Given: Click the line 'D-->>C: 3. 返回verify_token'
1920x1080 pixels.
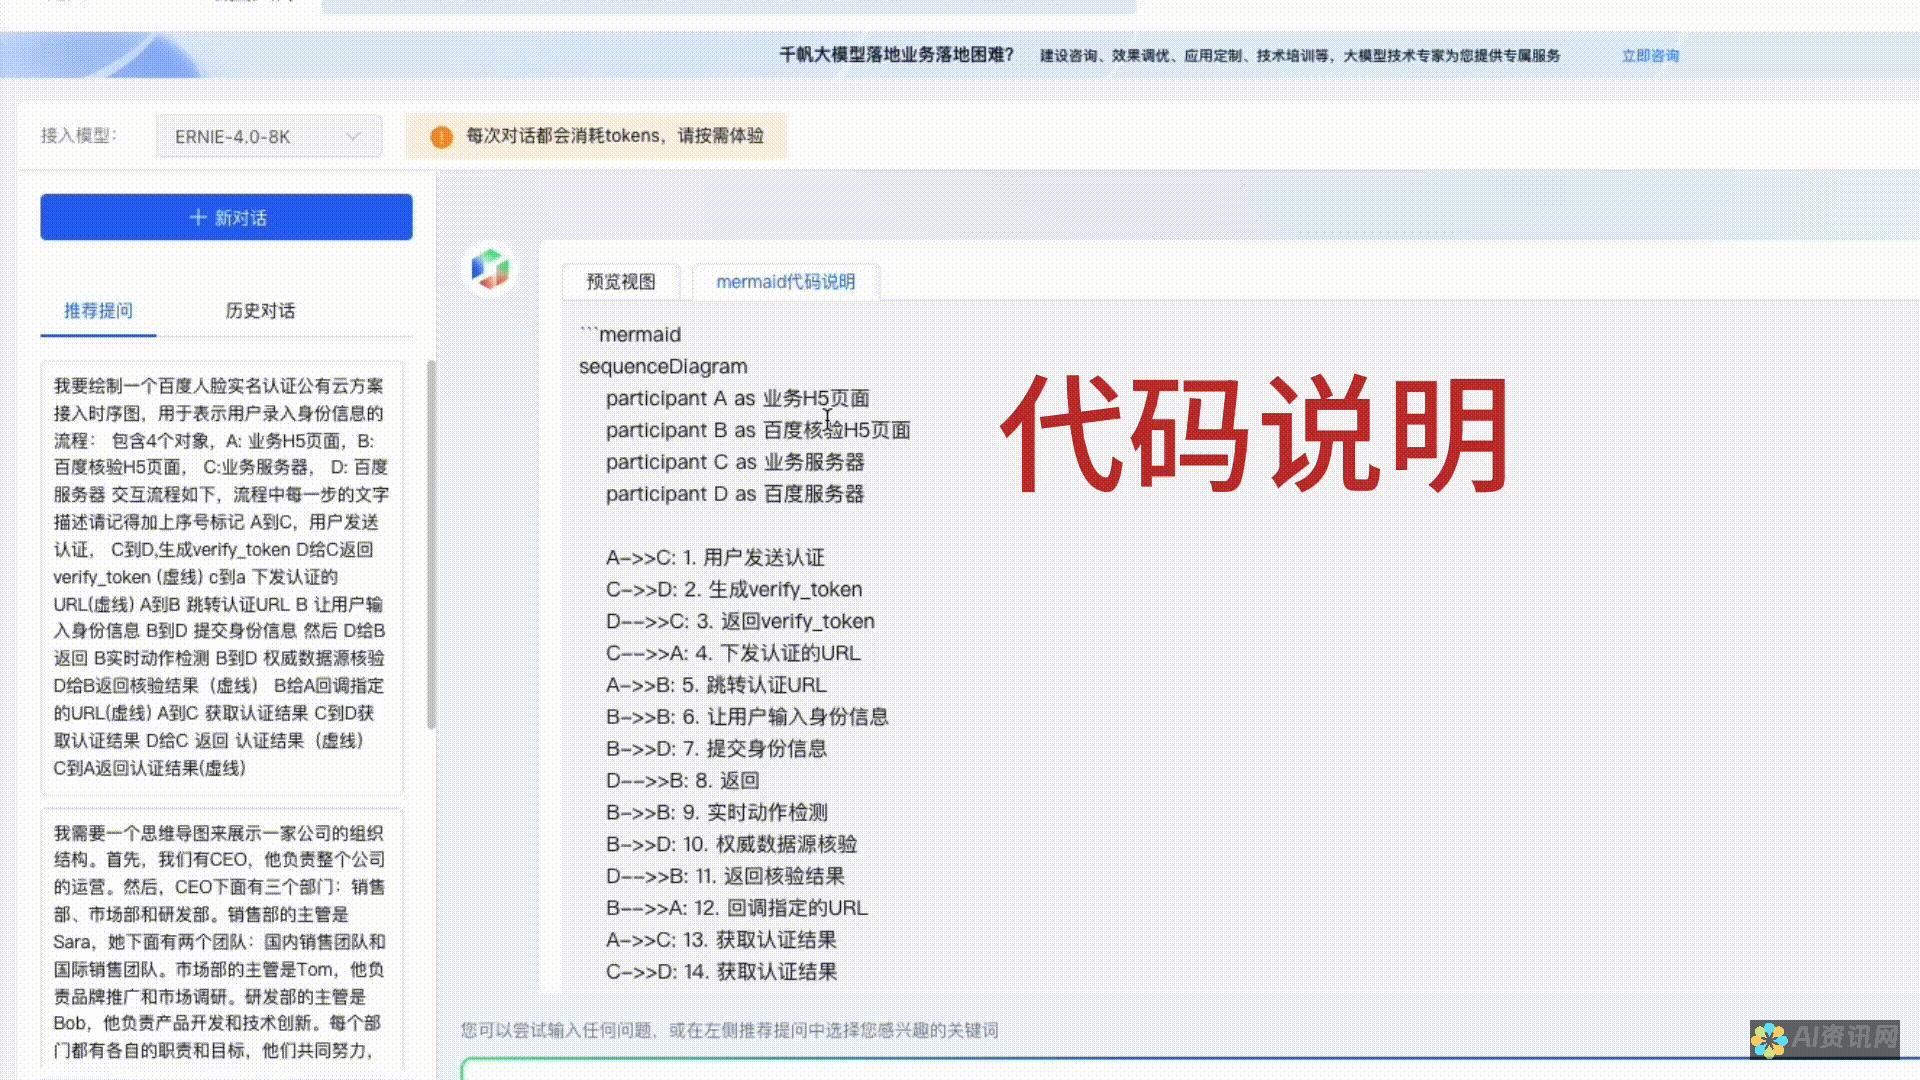Looking at the screenshot, I should (740, 621).
